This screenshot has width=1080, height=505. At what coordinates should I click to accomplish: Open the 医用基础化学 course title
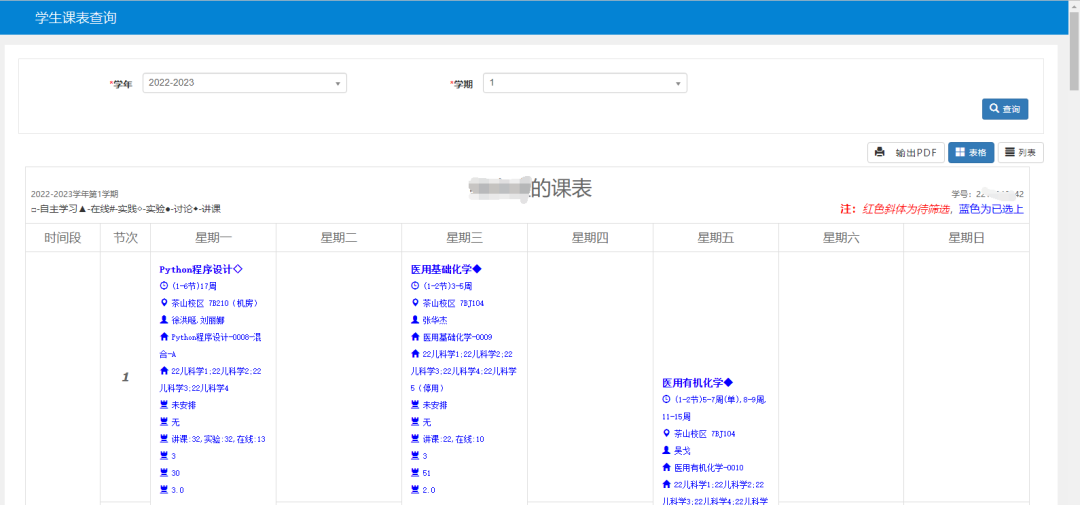[x=446, y=269]
